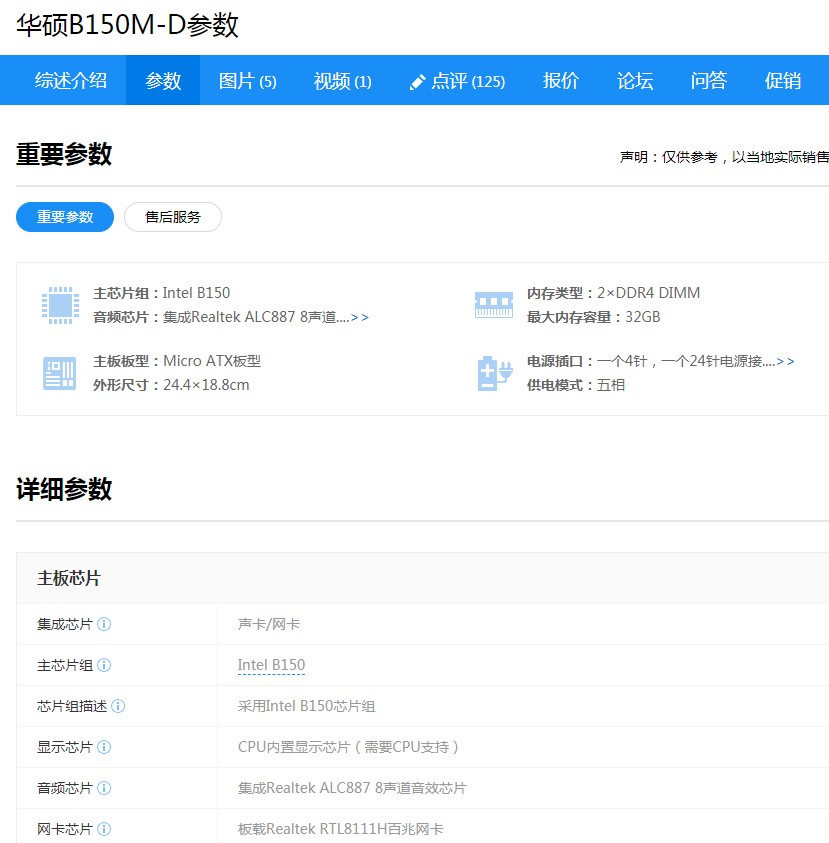Click the chipset icon beside 主芯片组

(60, 305)
